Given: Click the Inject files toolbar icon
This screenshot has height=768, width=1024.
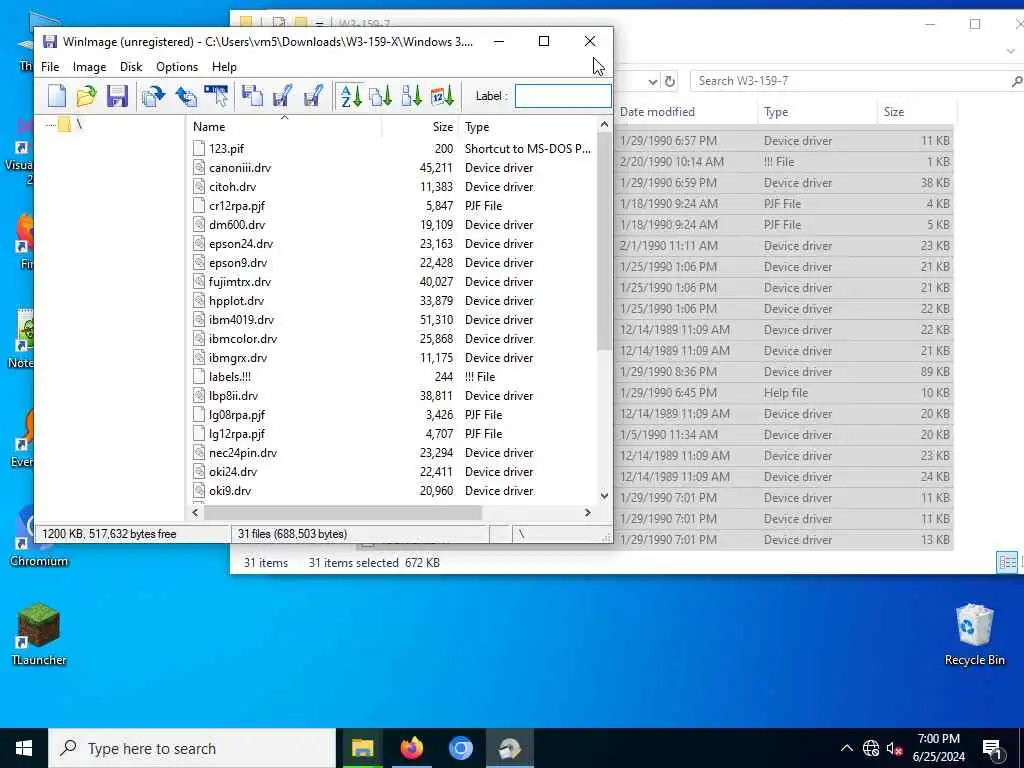Looking at the screenshot, I should click(x=153, y=96).
